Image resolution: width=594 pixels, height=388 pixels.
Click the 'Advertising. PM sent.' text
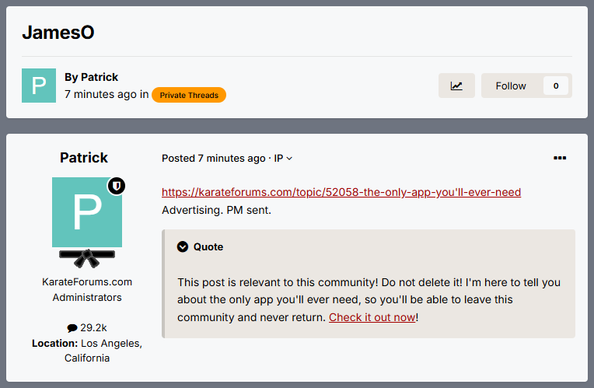click(216, 210)
